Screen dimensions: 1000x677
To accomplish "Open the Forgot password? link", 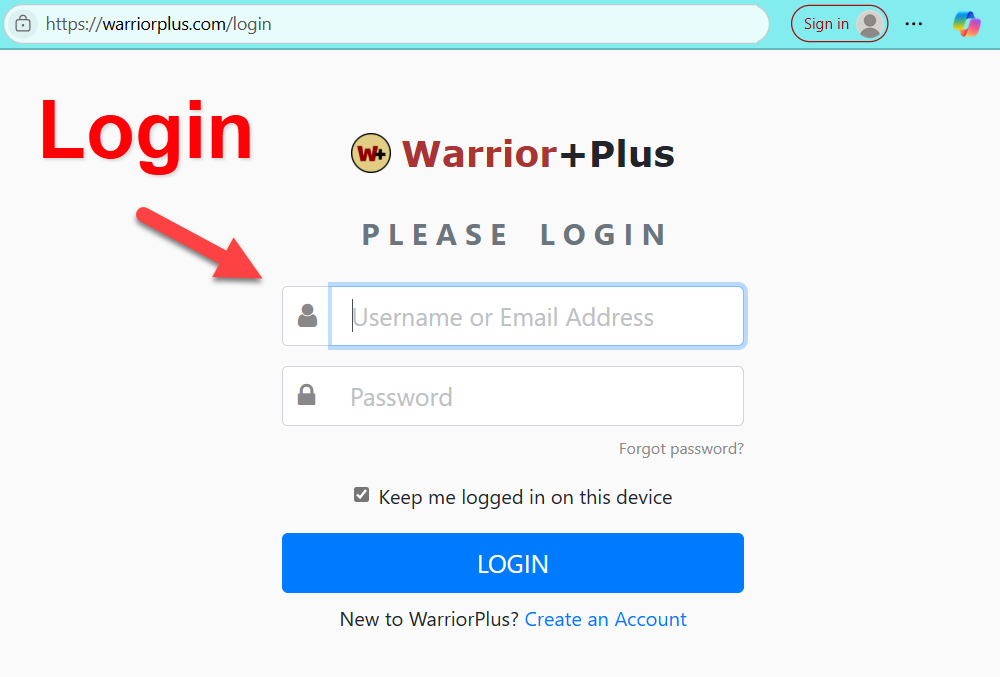I will click(681, 449).
